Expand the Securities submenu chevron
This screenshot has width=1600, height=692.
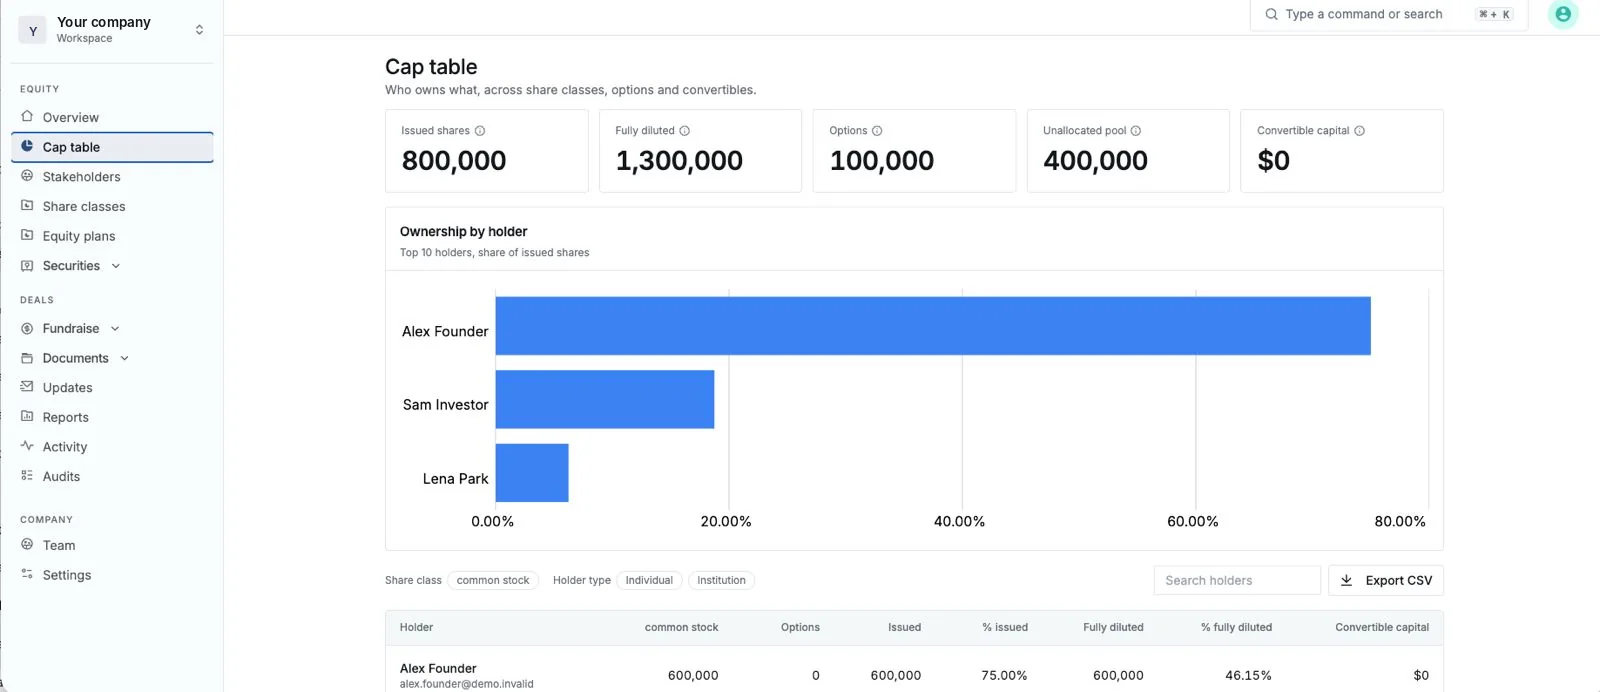[116, 266]
